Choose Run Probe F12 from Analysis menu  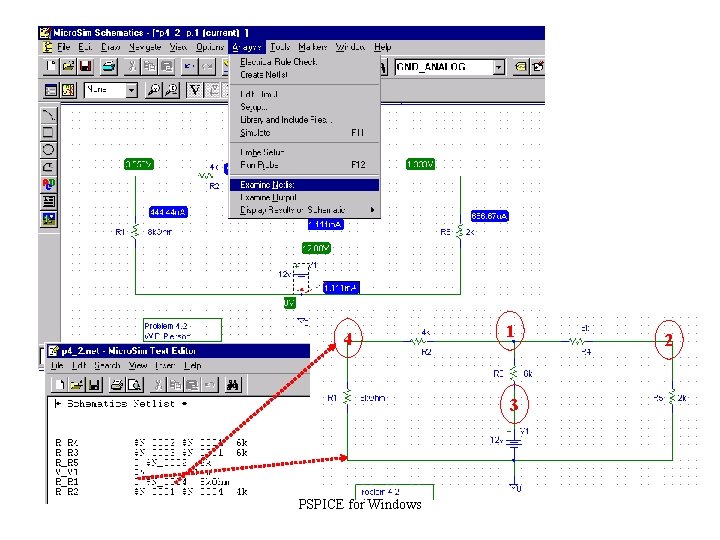[x=304, y=164]
